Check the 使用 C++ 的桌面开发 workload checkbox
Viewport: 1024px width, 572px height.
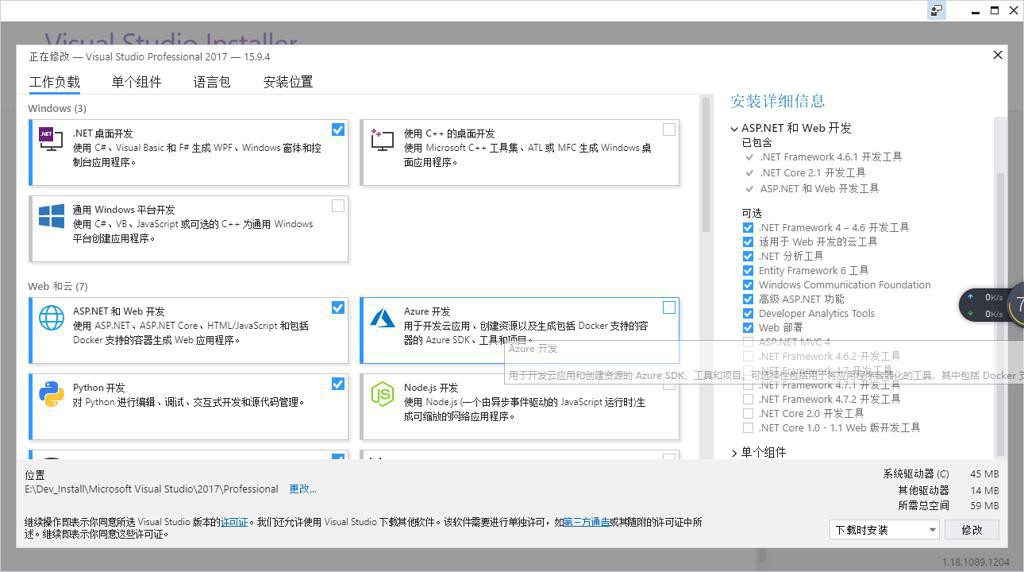coord(669,129)
